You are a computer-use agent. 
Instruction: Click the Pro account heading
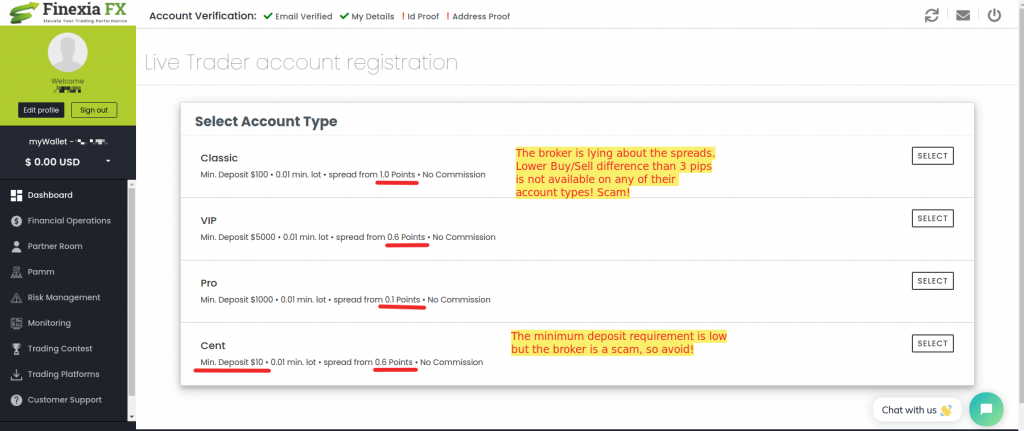[209, 283]
